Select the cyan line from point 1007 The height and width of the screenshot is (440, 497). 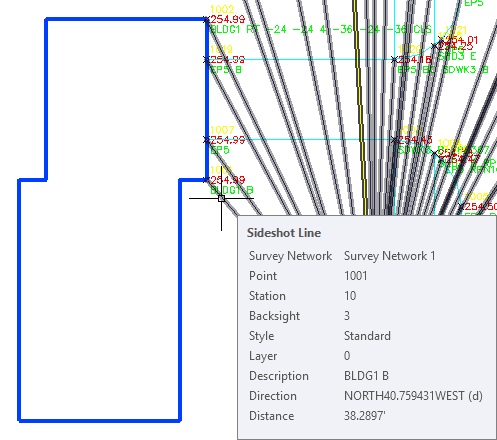tap(300, 140)
